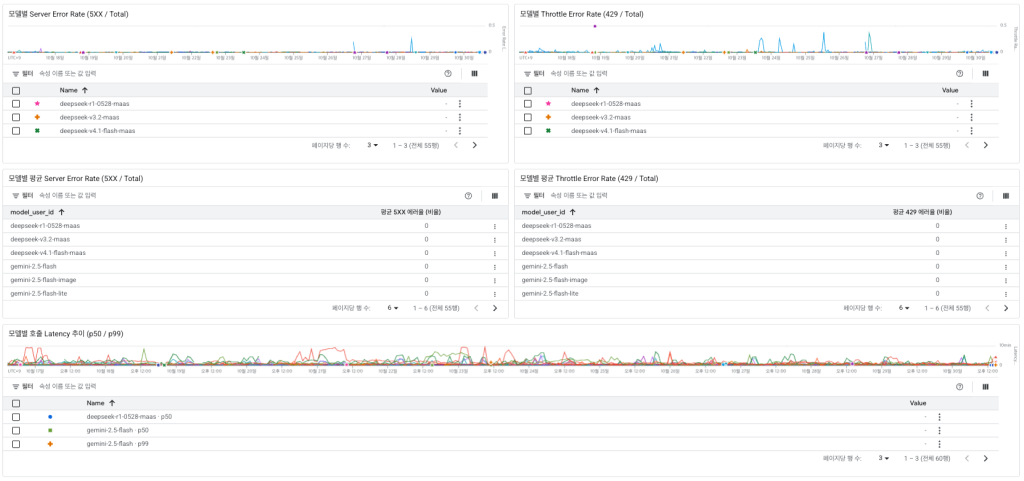Toggle select-all checkbox in Latency 추이 legend header
The width and height of the screenshot is (1024, 481).
(x=16, y=403)
